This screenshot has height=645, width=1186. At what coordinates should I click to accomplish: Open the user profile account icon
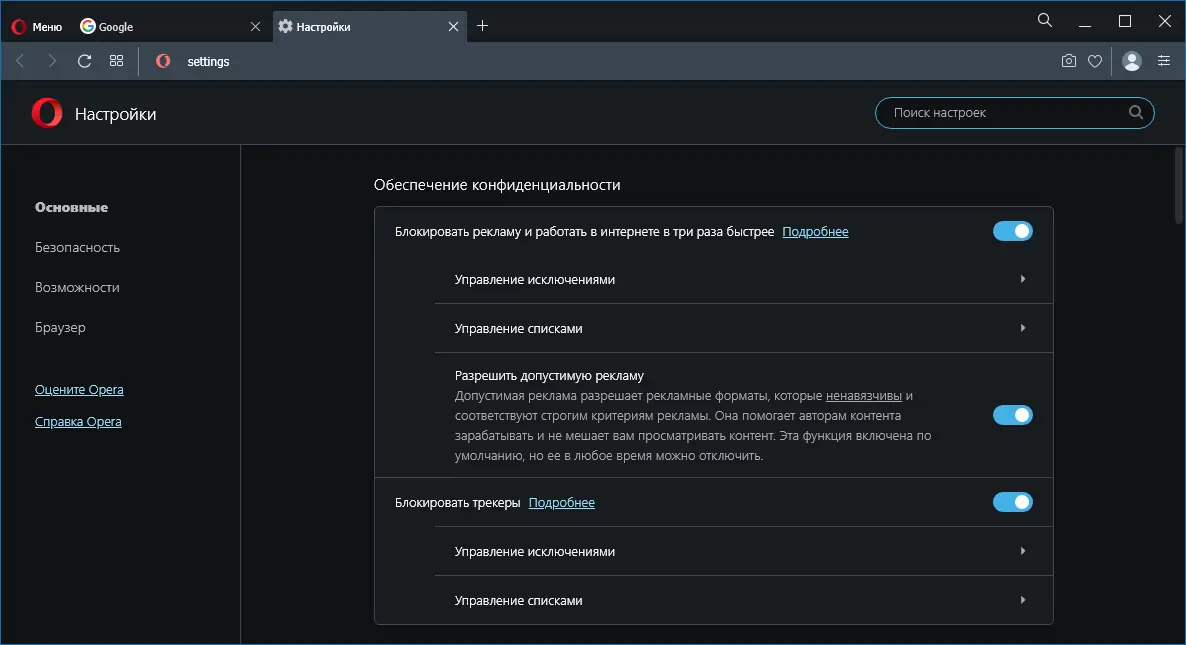[1132, 61]
